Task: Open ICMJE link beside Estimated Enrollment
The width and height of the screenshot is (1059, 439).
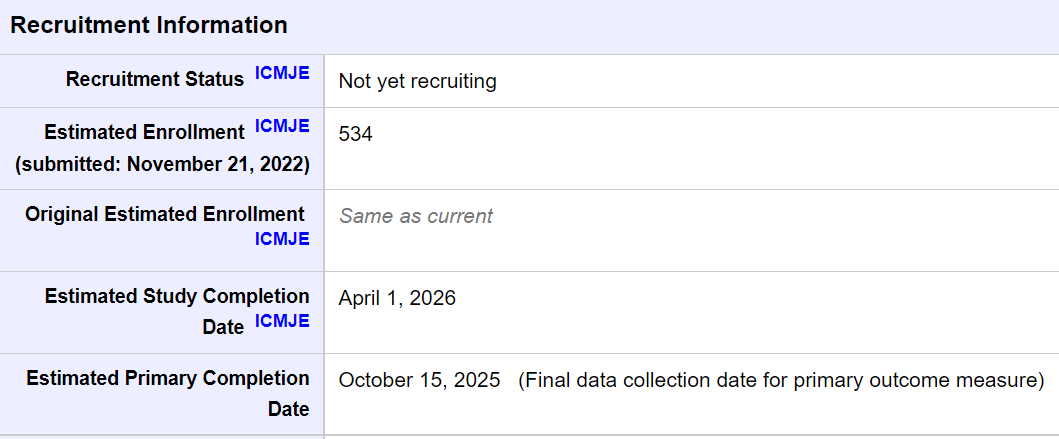Action: coord(282,126)
